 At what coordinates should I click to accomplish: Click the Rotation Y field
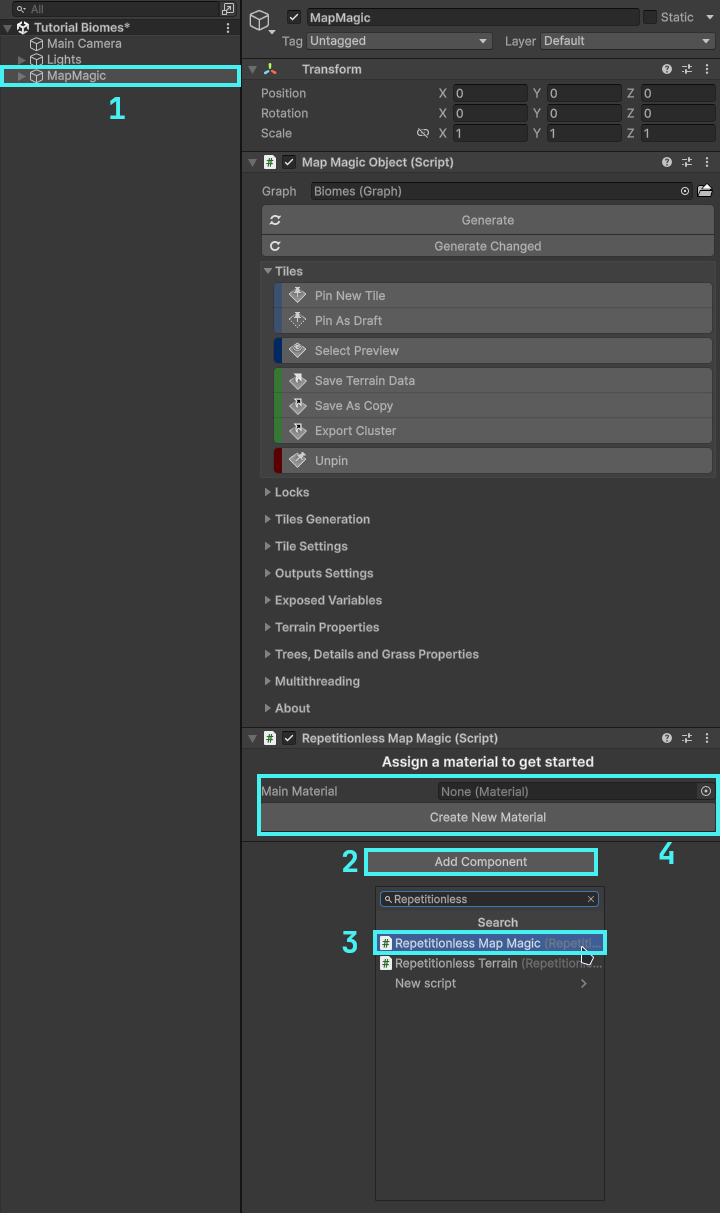pyautogui.click(x=584, y=113)
